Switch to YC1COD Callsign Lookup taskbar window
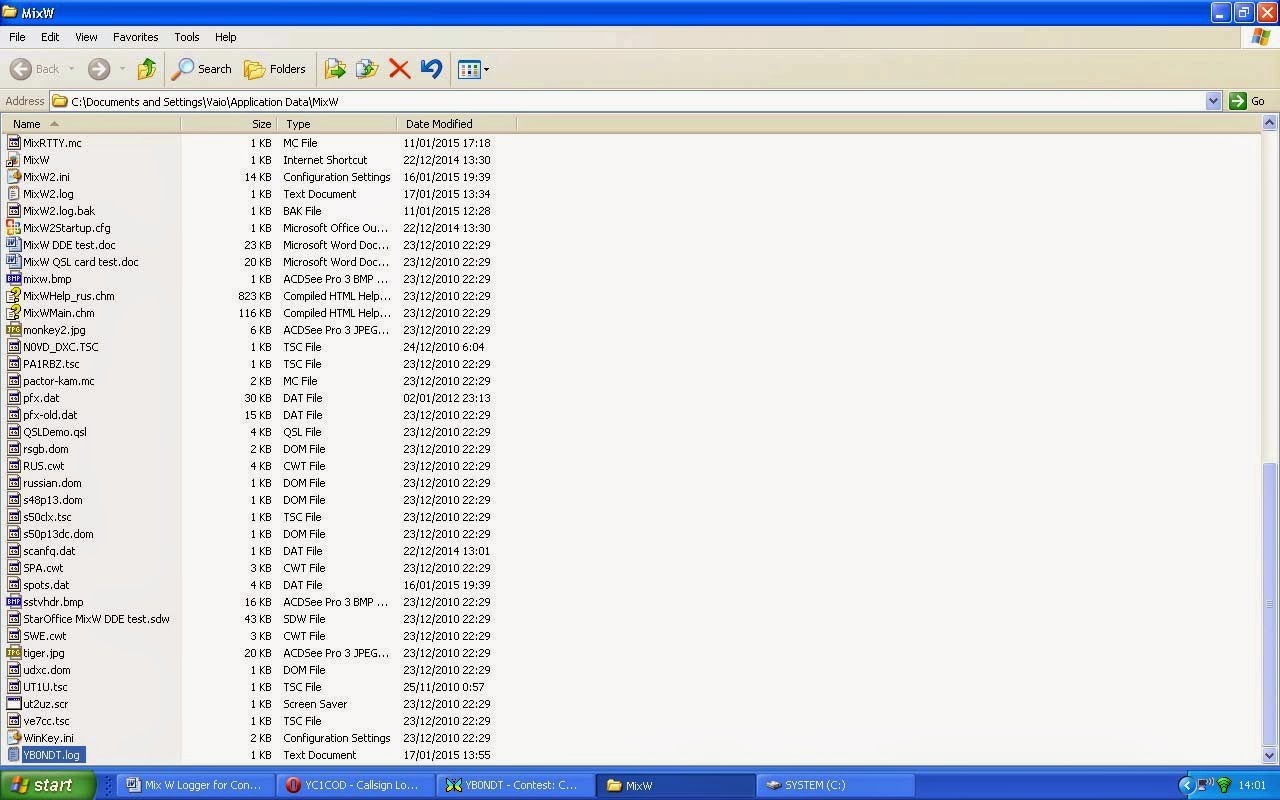This screenshot has width=1280, height=800. [x=356, y=785]
